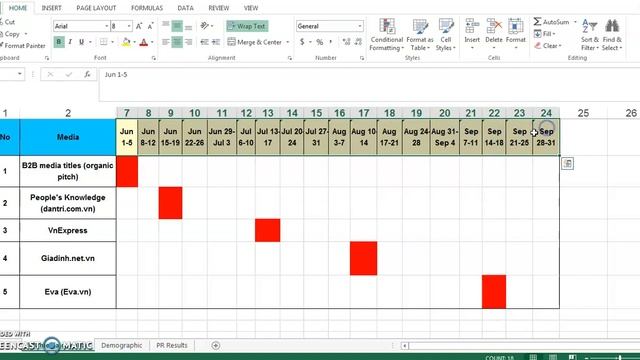The width and height of the screenshot is (640, 360).
Task: Open Find & Select menu
Action: [612, 35]
